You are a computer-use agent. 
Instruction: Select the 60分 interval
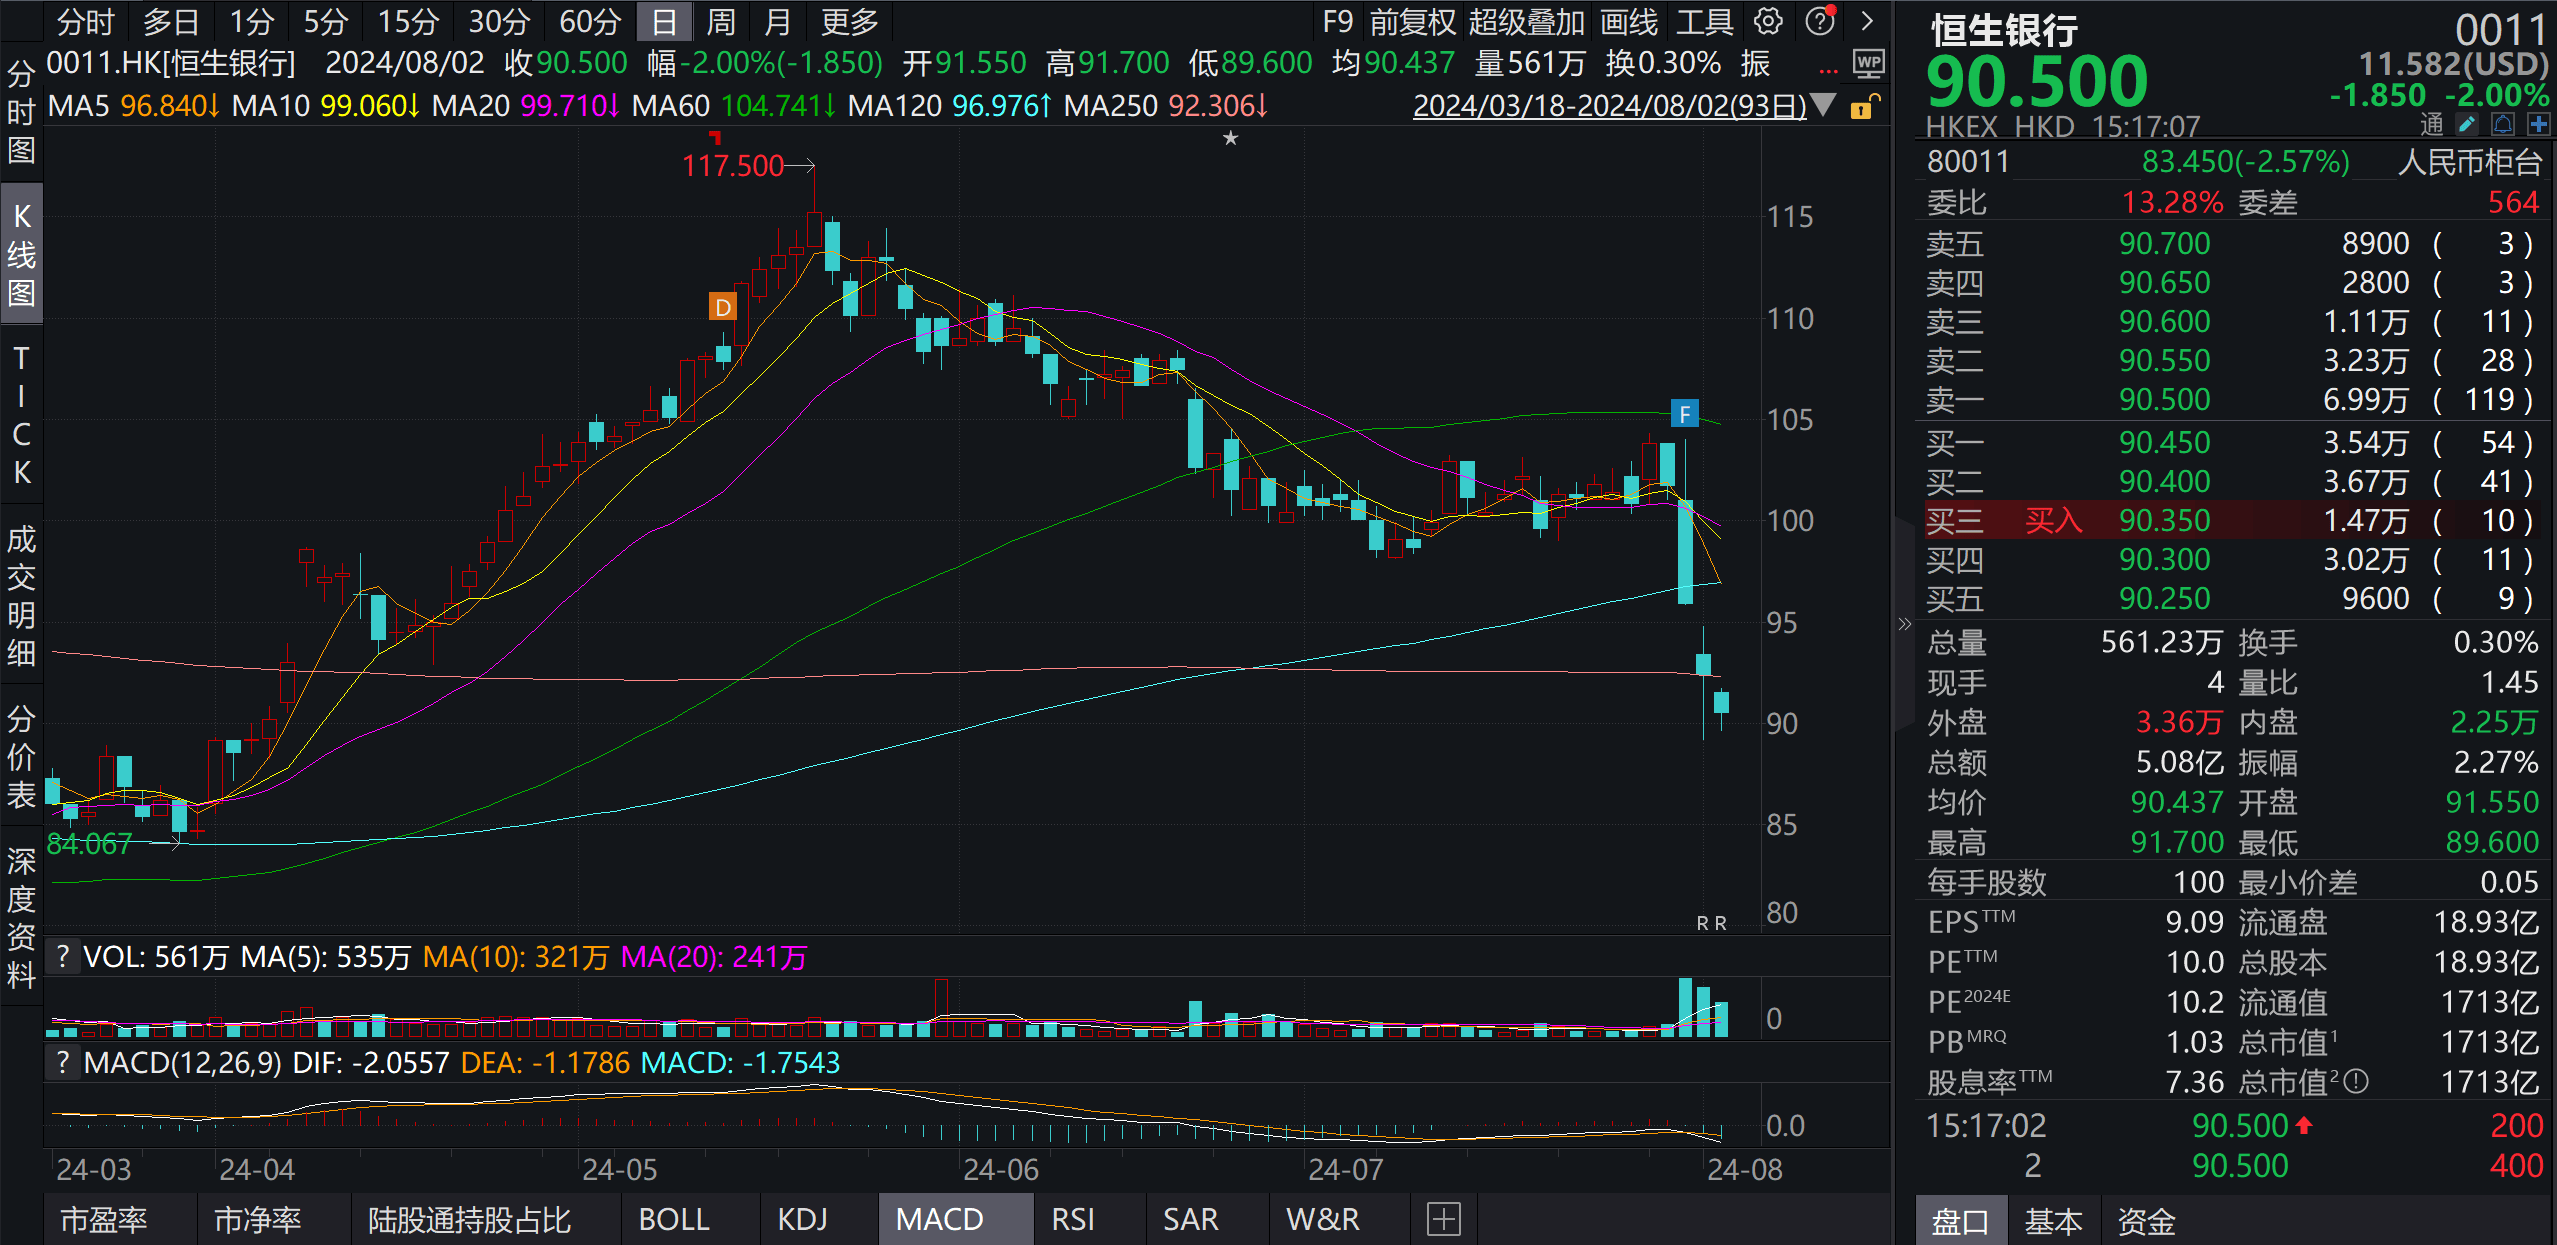coord(590,21)
